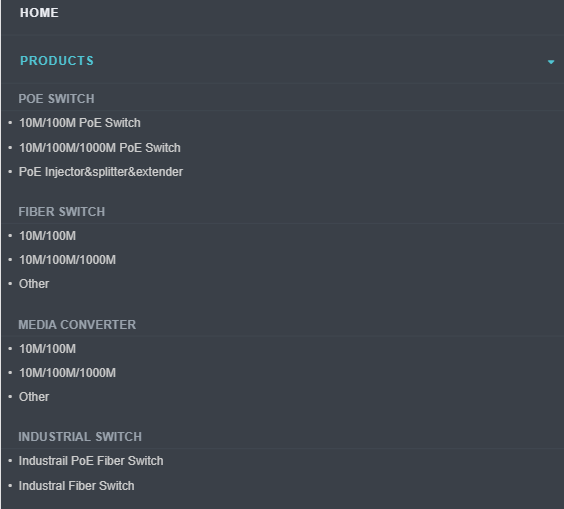Choose Other under MEDIA CONVERTER
This screenshot has width=564, height=509.
click(34, 397)
